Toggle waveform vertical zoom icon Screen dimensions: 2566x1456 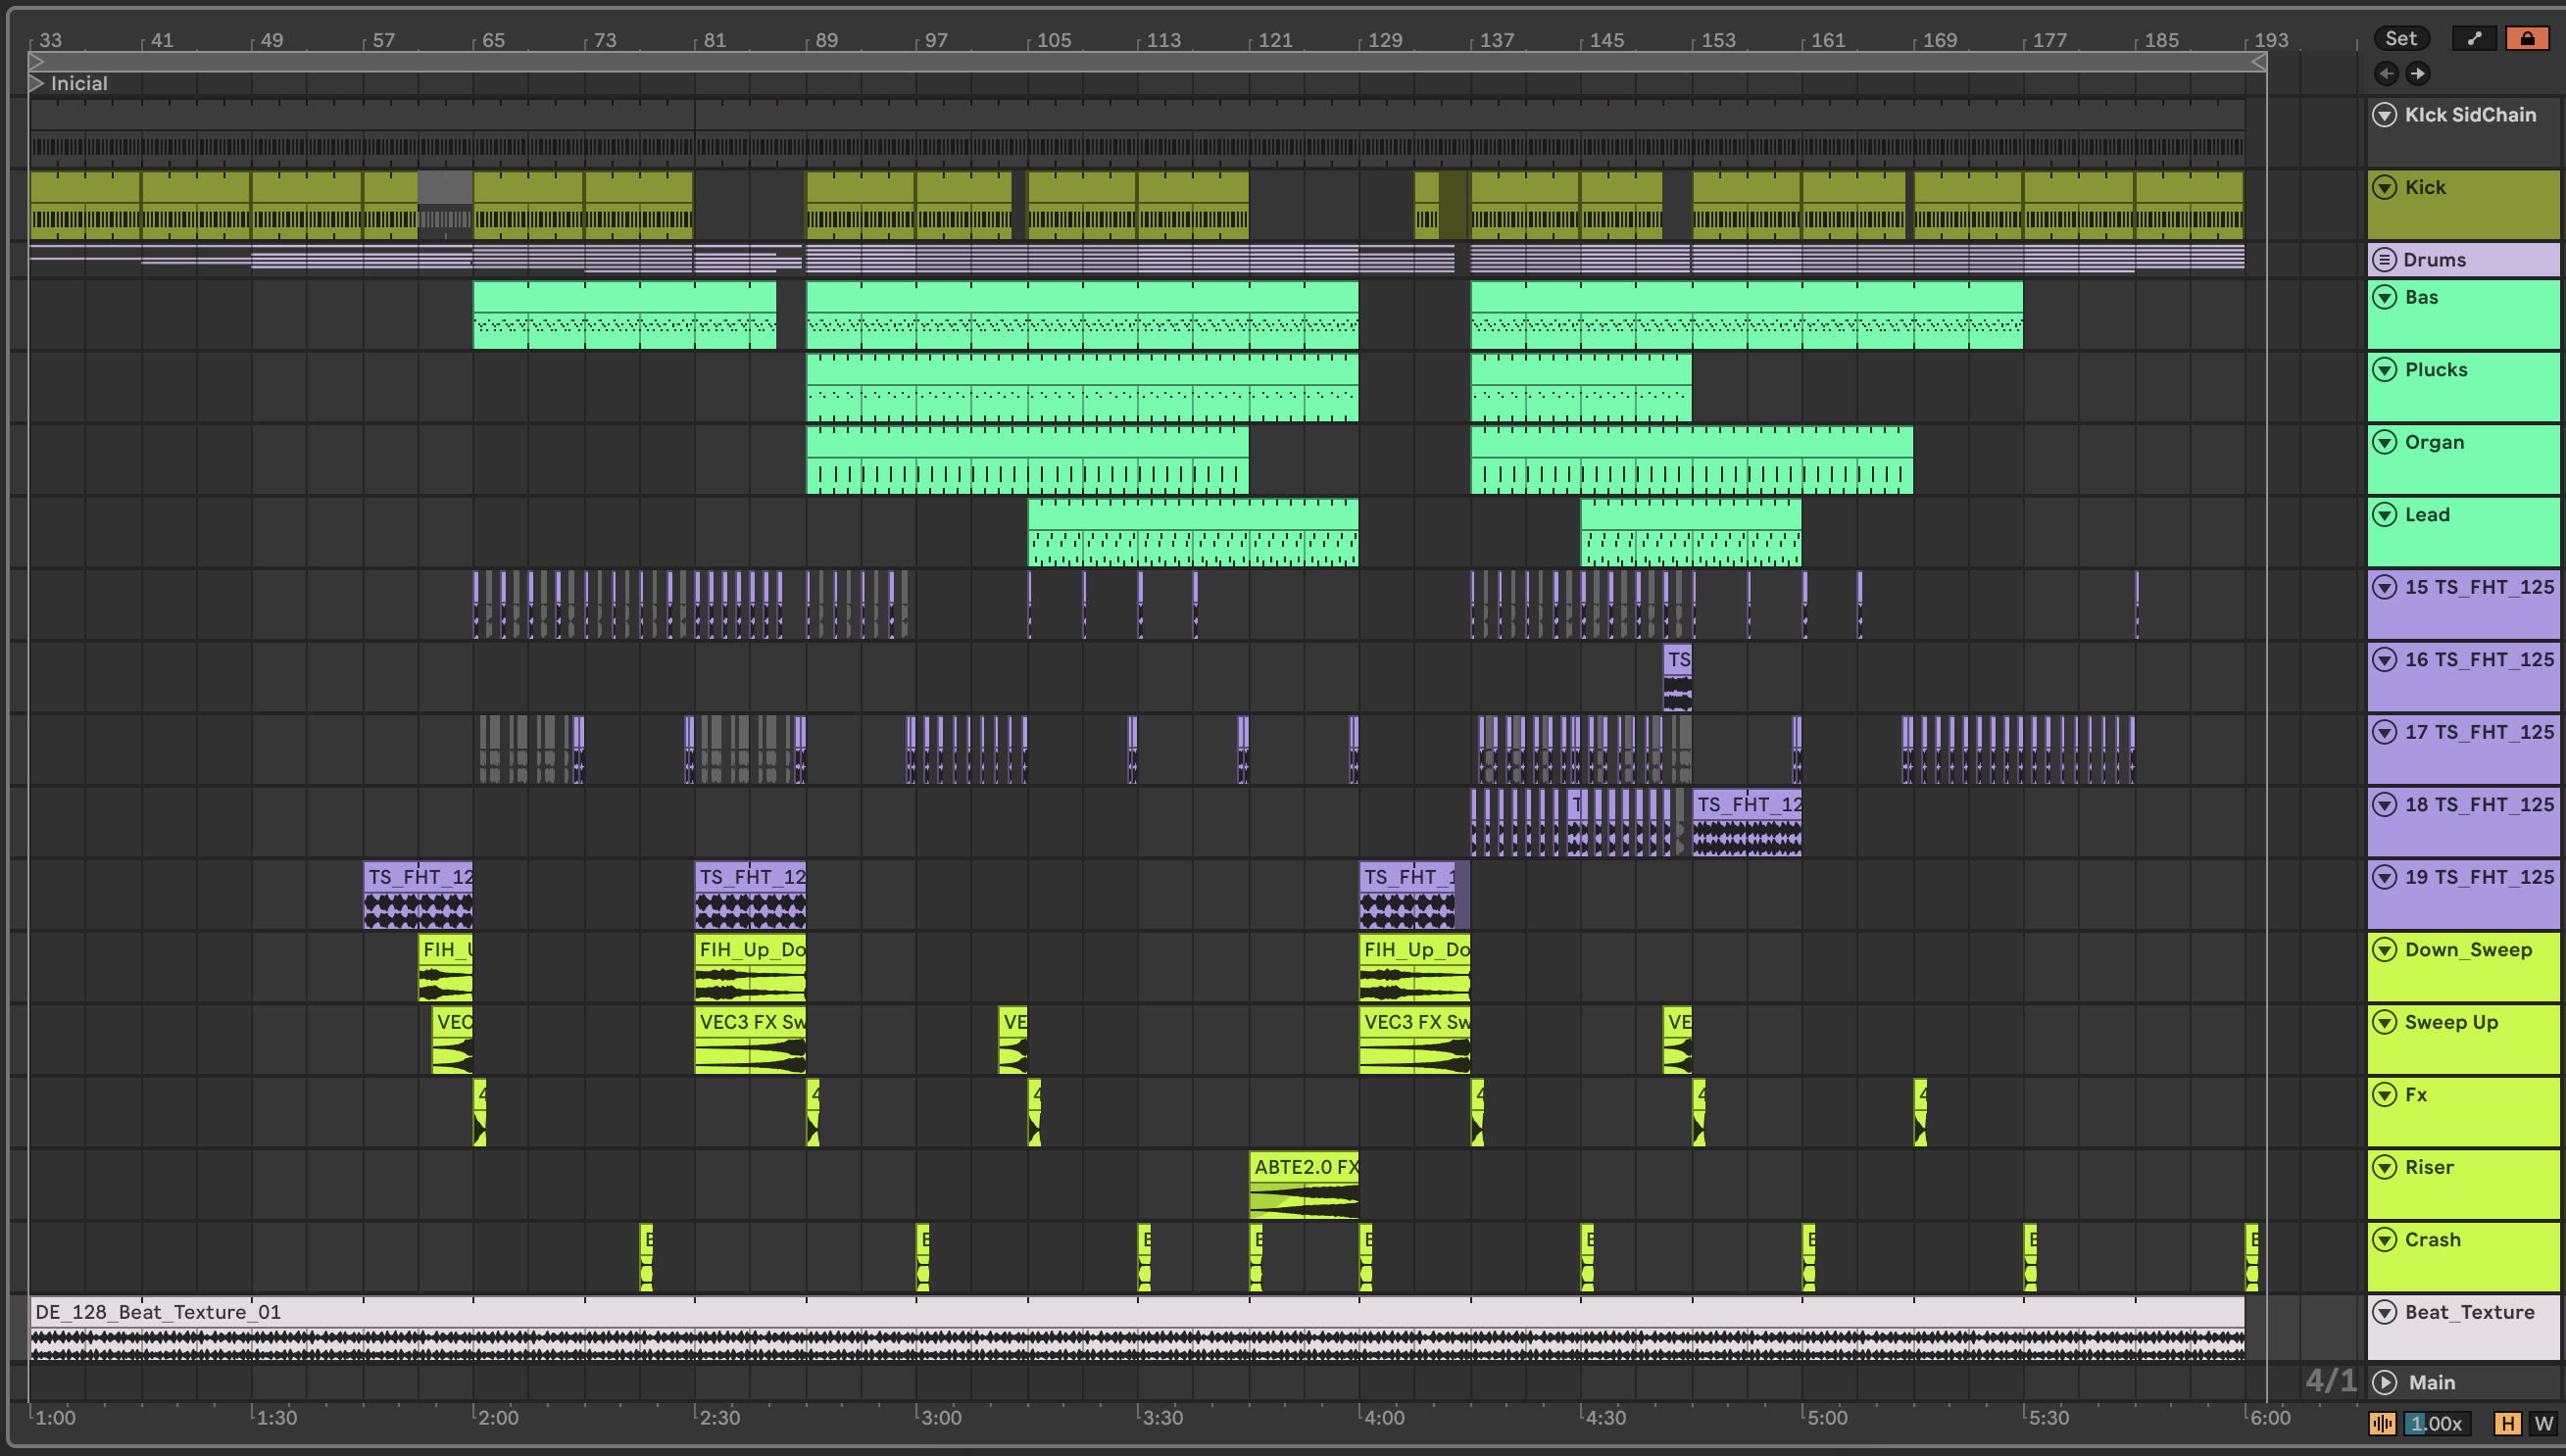pyautogui.click(x=2383, y=1423)
